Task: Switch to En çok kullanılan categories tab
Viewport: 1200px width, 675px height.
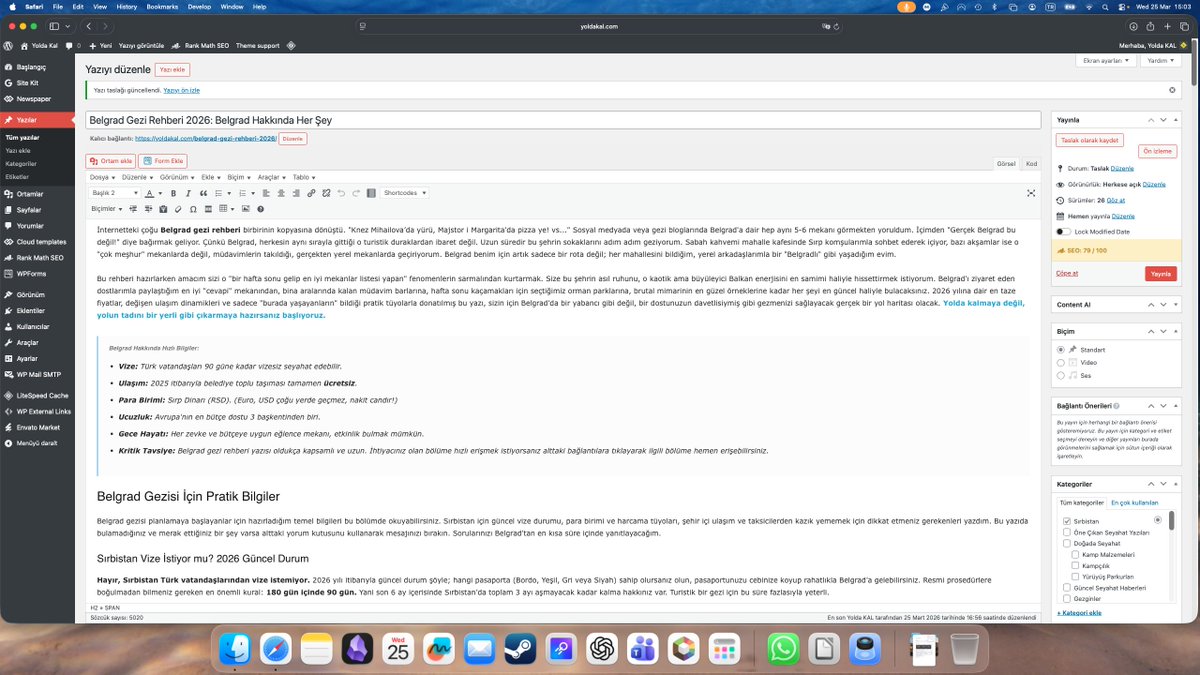Action: click(x=1134, y=503)
